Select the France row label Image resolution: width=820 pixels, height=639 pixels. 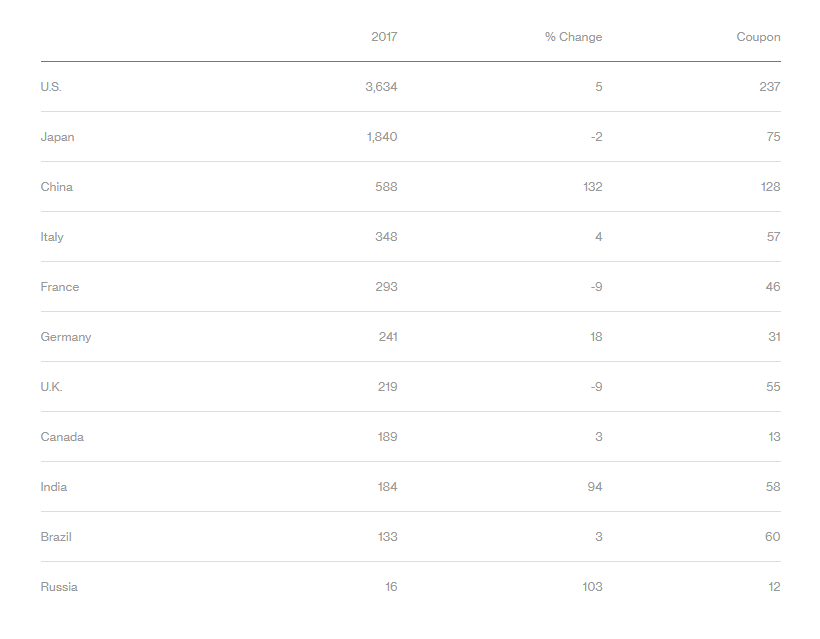(60, 287)
